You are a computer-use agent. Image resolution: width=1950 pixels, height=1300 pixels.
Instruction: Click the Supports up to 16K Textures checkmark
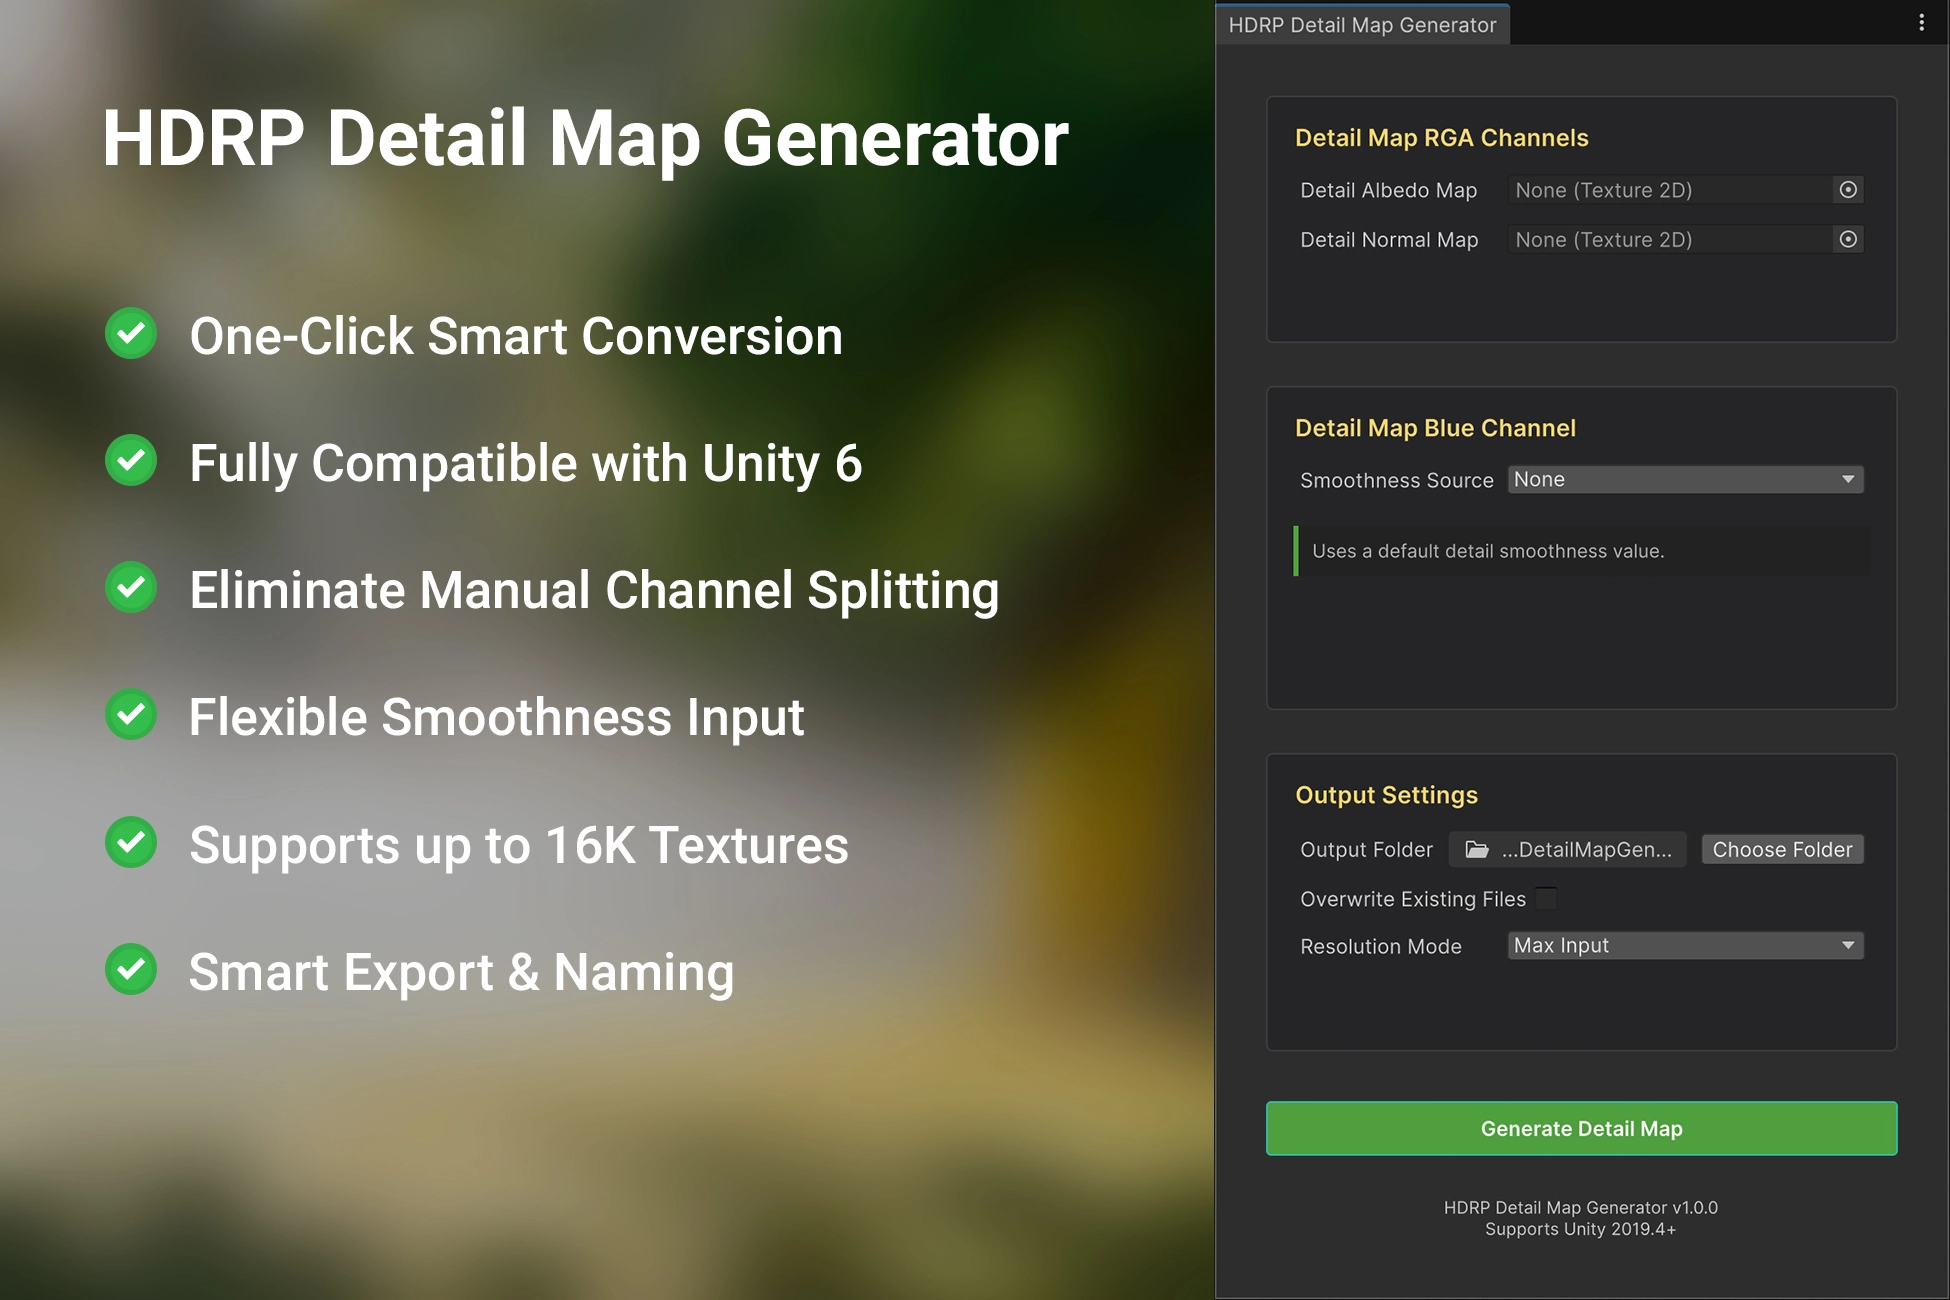coord(131,842)
